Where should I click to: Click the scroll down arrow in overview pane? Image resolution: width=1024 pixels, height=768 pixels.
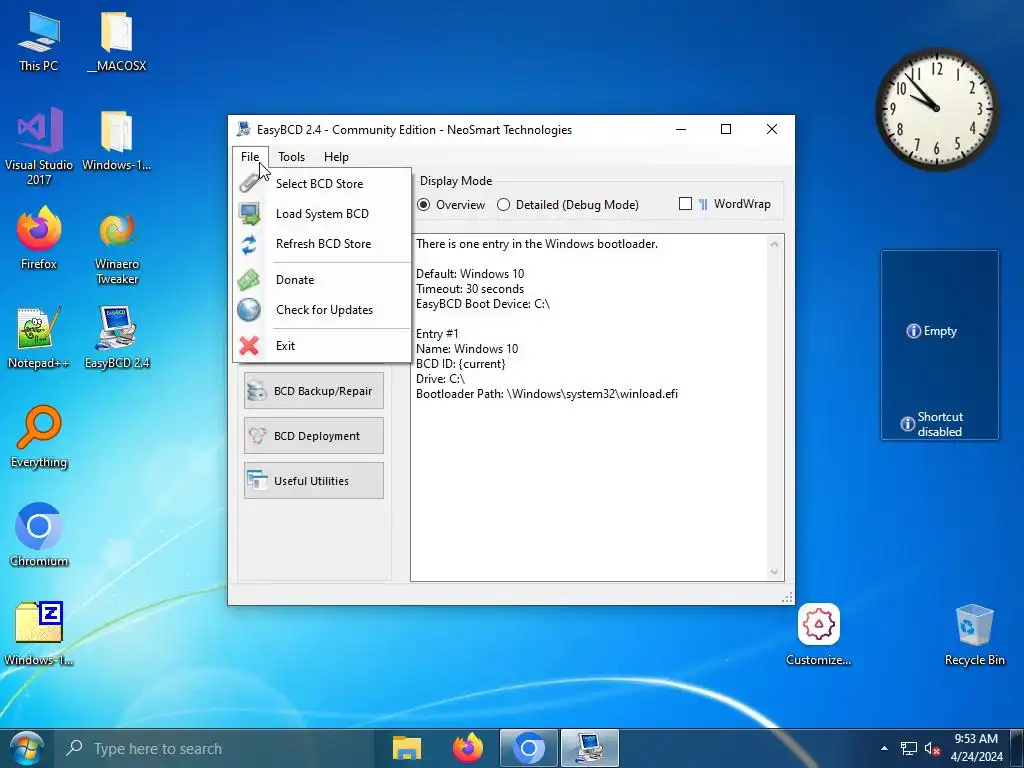pyautogui.click(x=775, y=572)
